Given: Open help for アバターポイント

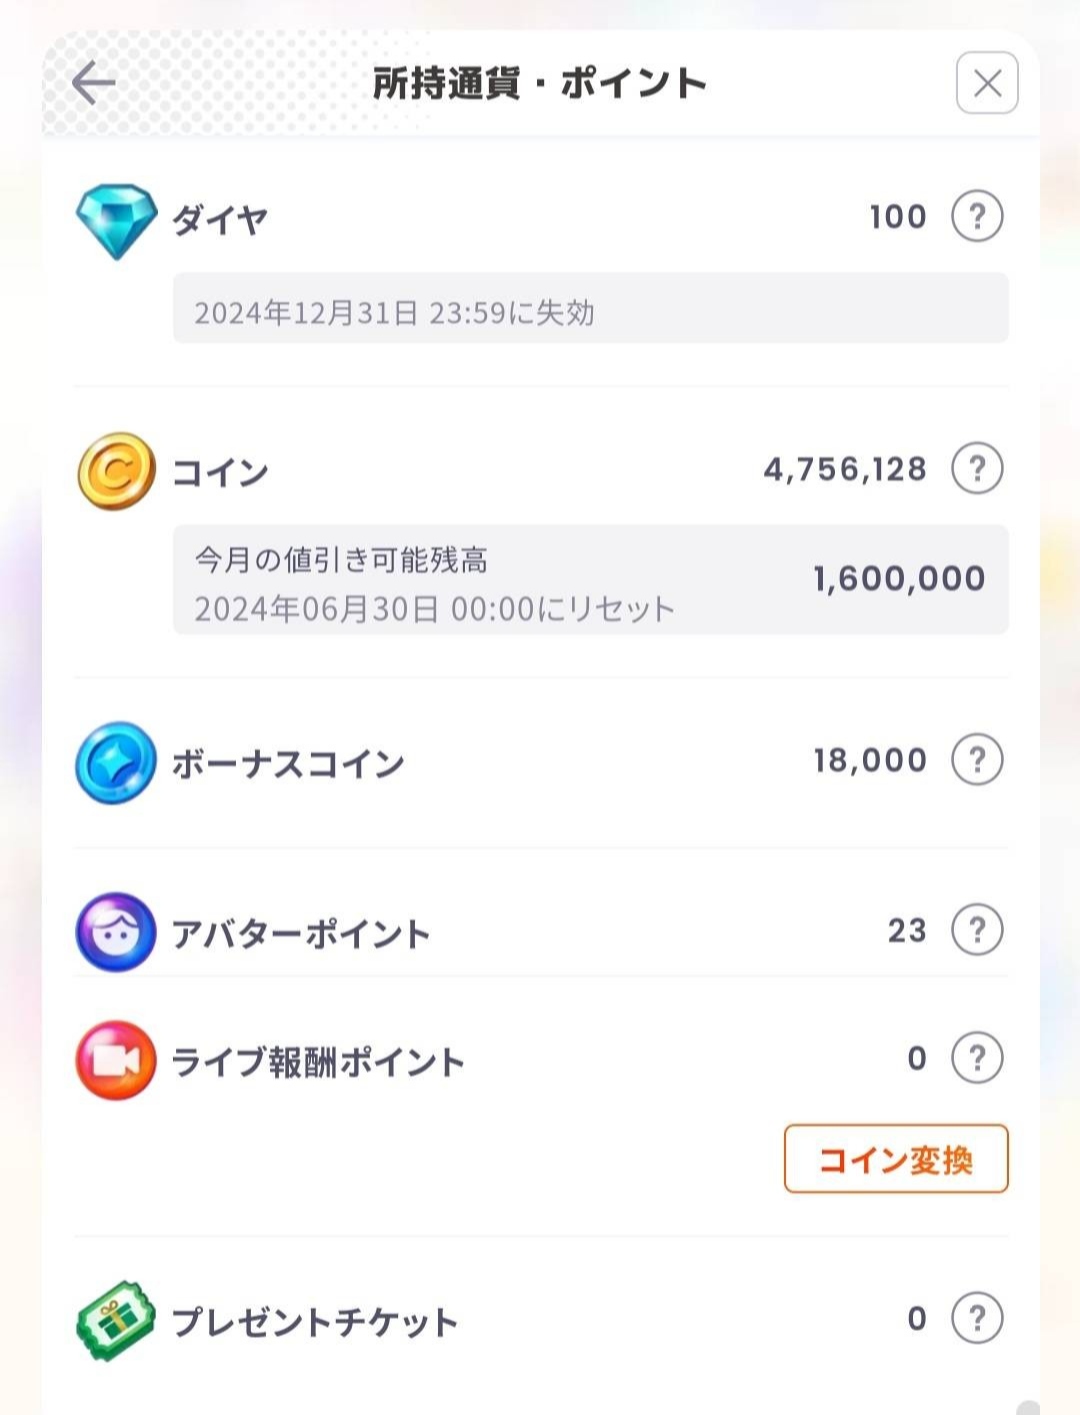Looking at the screenshot, I should tap(977, 929).
